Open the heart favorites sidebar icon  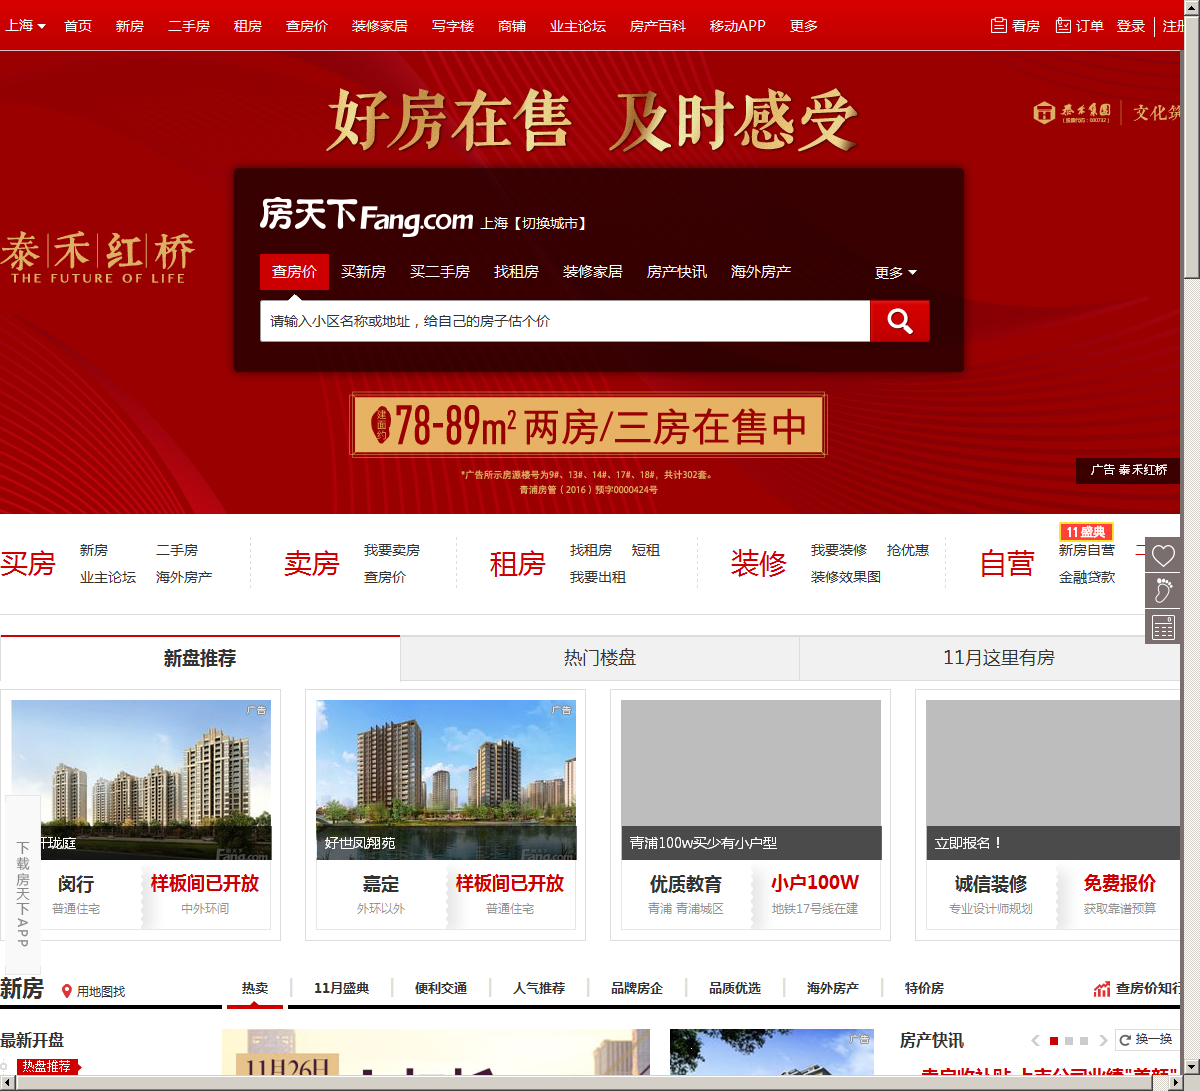(1163, 556)
